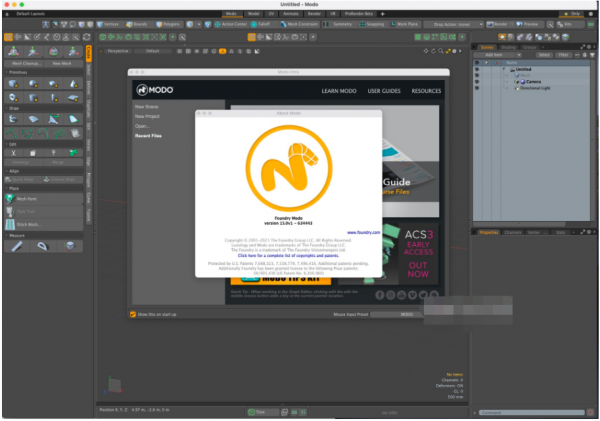Select Directional Light in the scene tree
The height and width of the screenshot is (421, 600).
click(x=535, y=88)
